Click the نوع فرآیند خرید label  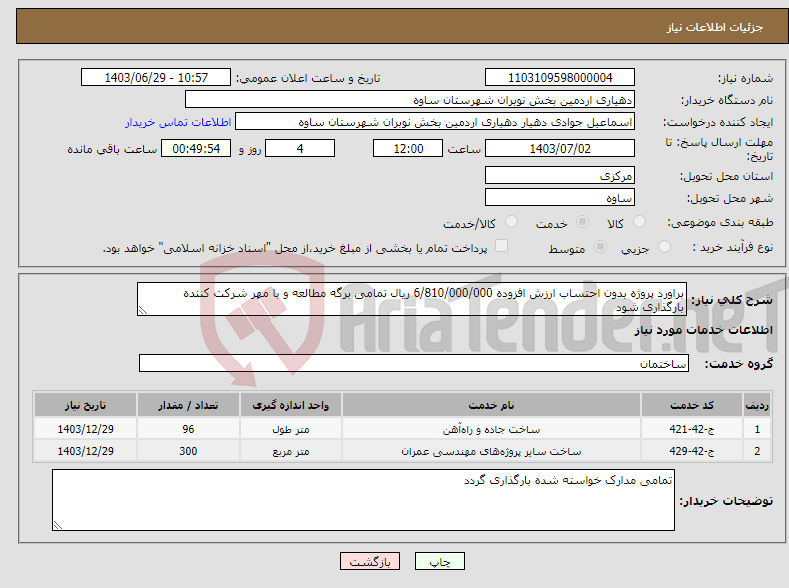(733, 247)
